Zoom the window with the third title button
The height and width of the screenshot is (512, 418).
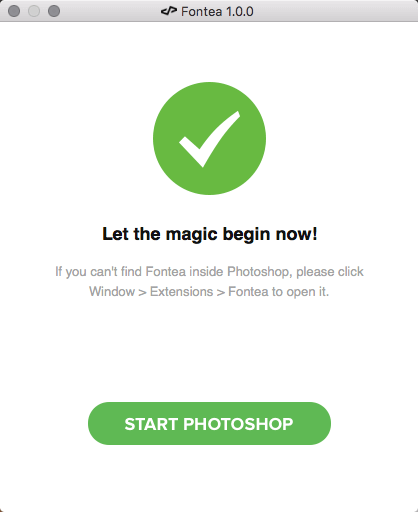(54, 11)
